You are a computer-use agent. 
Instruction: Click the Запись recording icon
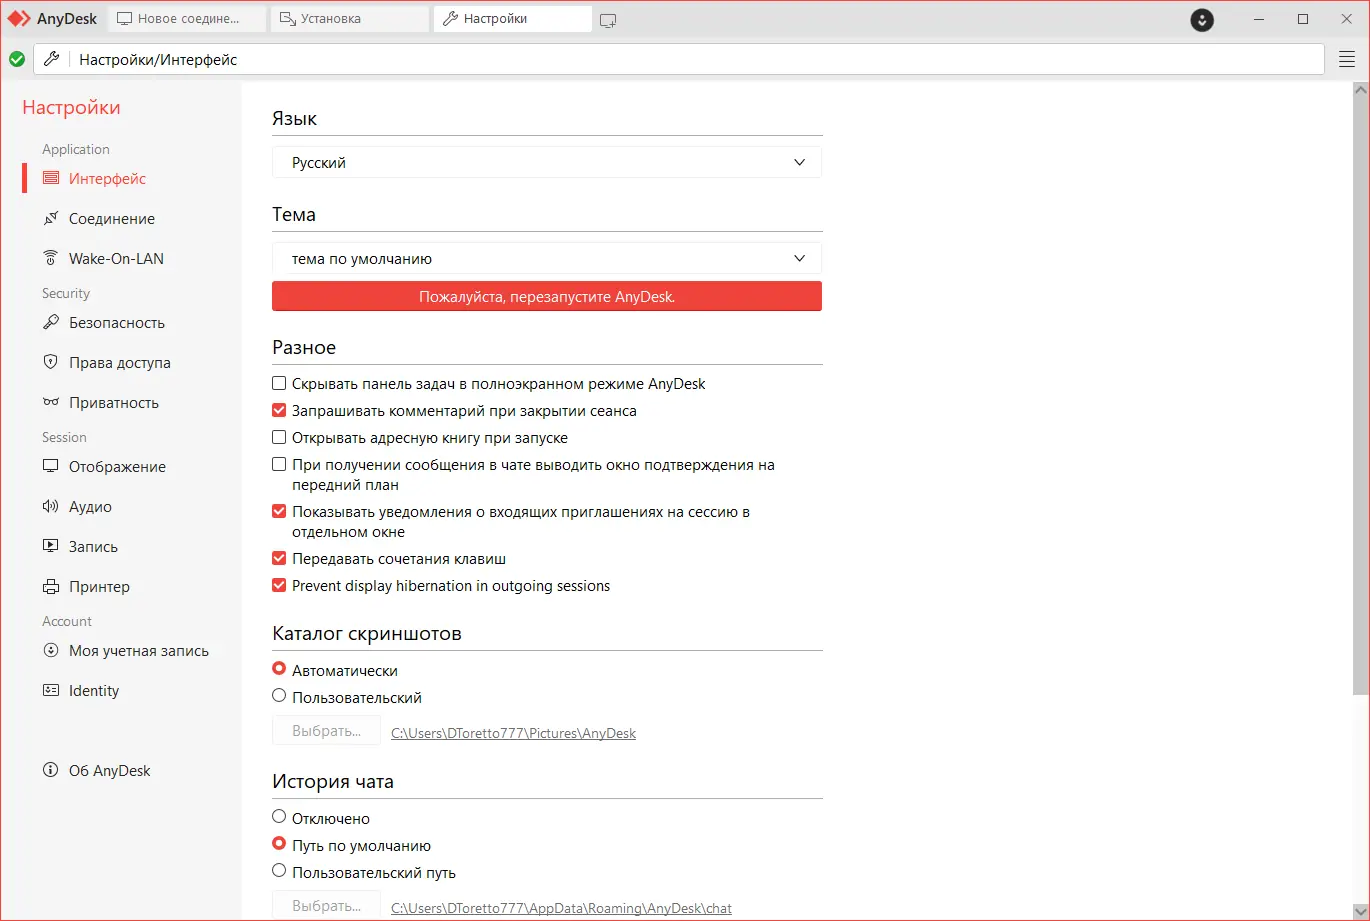pyautogui.click(x=51, y=547)
